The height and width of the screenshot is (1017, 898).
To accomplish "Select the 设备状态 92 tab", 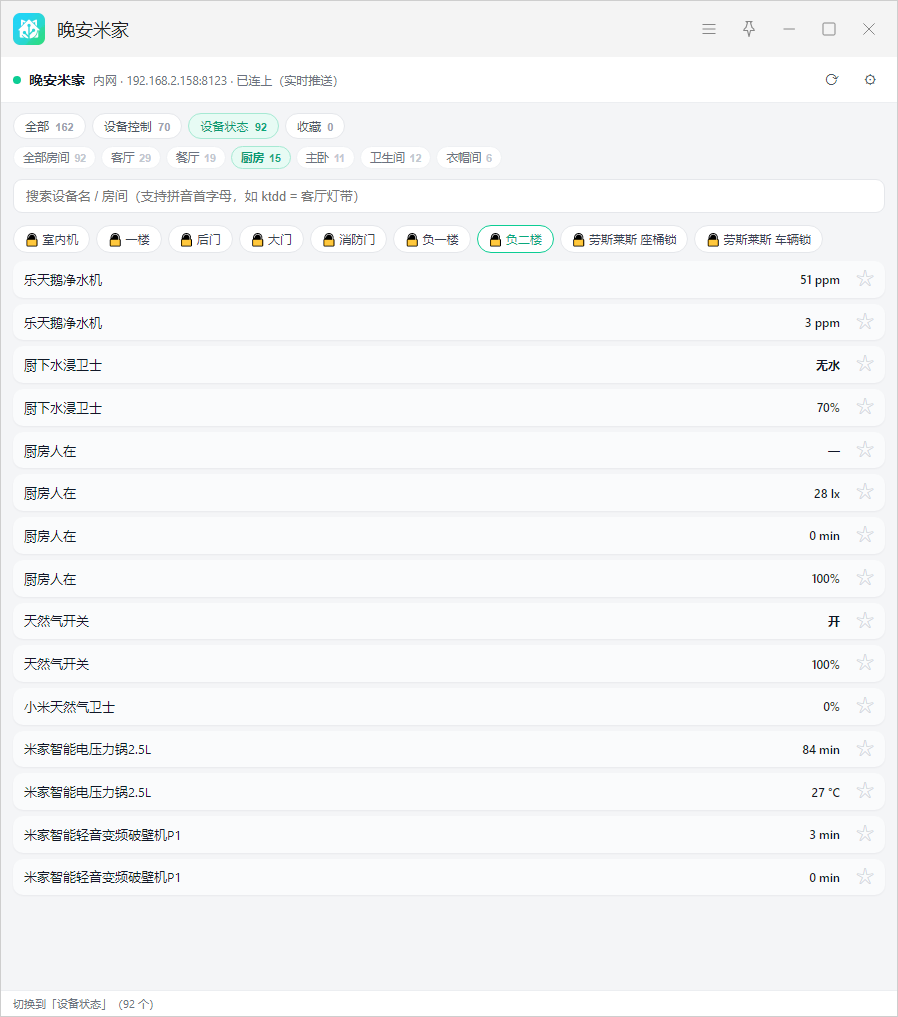I will coord(233,126).
